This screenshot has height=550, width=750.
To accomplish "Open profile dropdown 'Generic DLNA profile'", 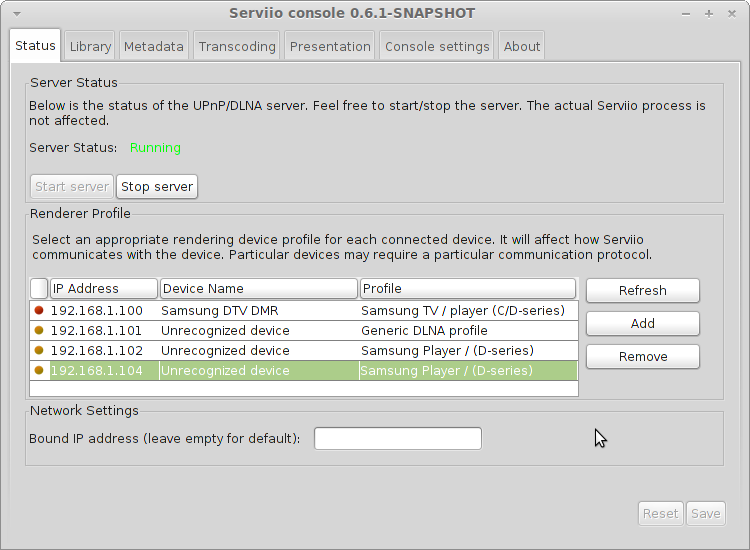I will [468, 330].
